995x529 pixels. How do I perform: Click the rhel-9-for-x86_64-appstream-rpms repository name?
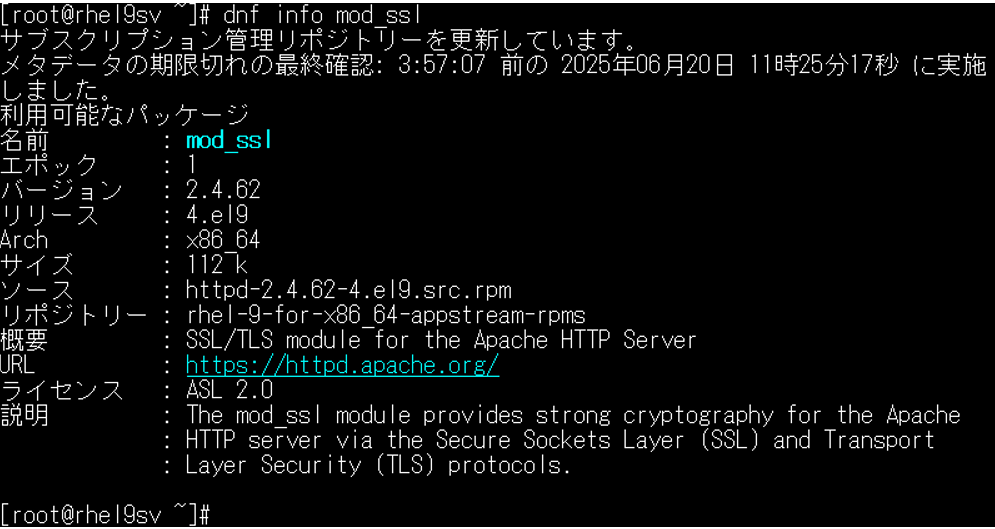[x=386, y=315]
